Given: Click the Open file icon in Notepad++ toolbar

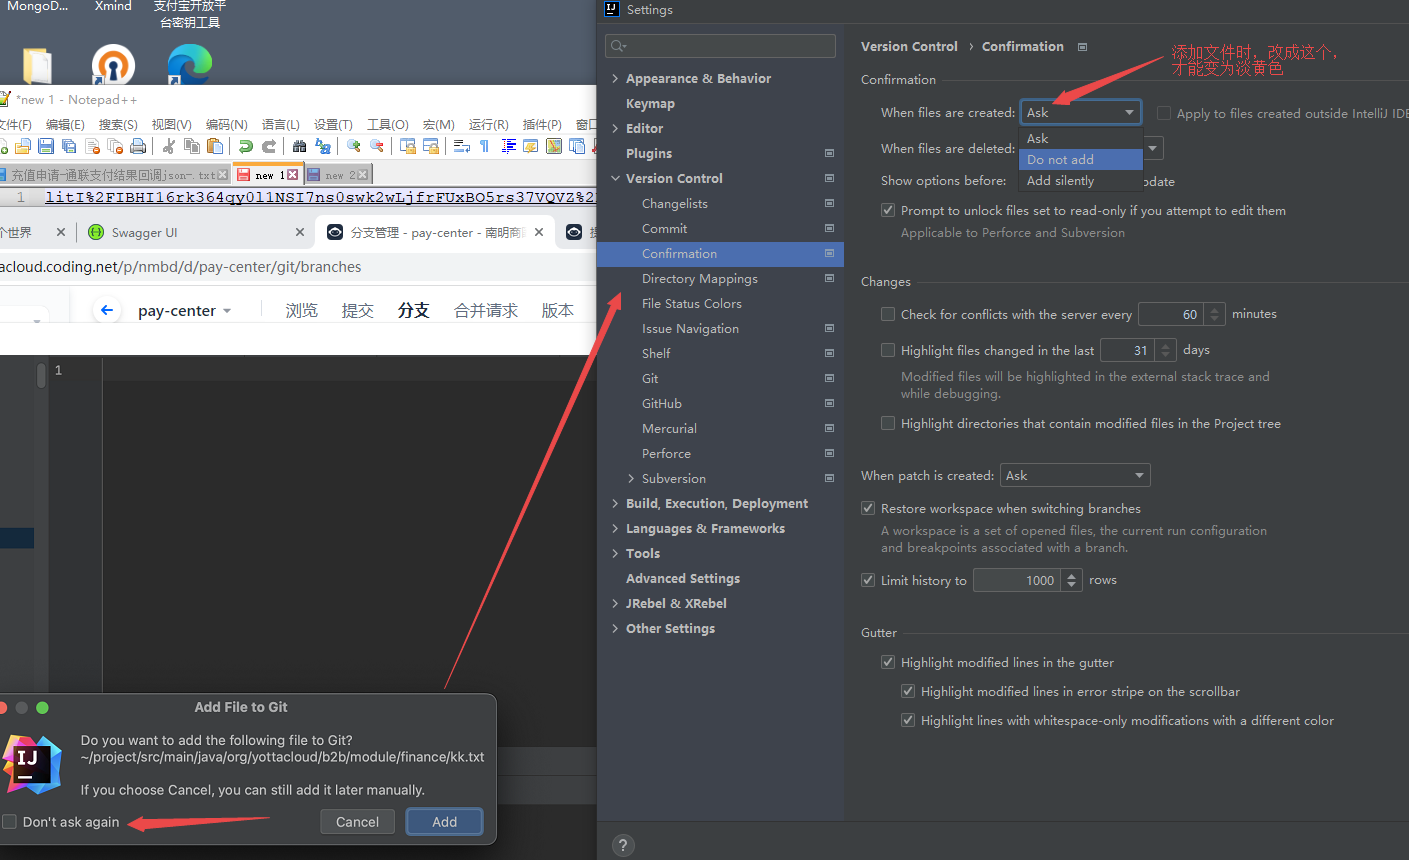Looking at the screenshot, I should click(22, 147).
